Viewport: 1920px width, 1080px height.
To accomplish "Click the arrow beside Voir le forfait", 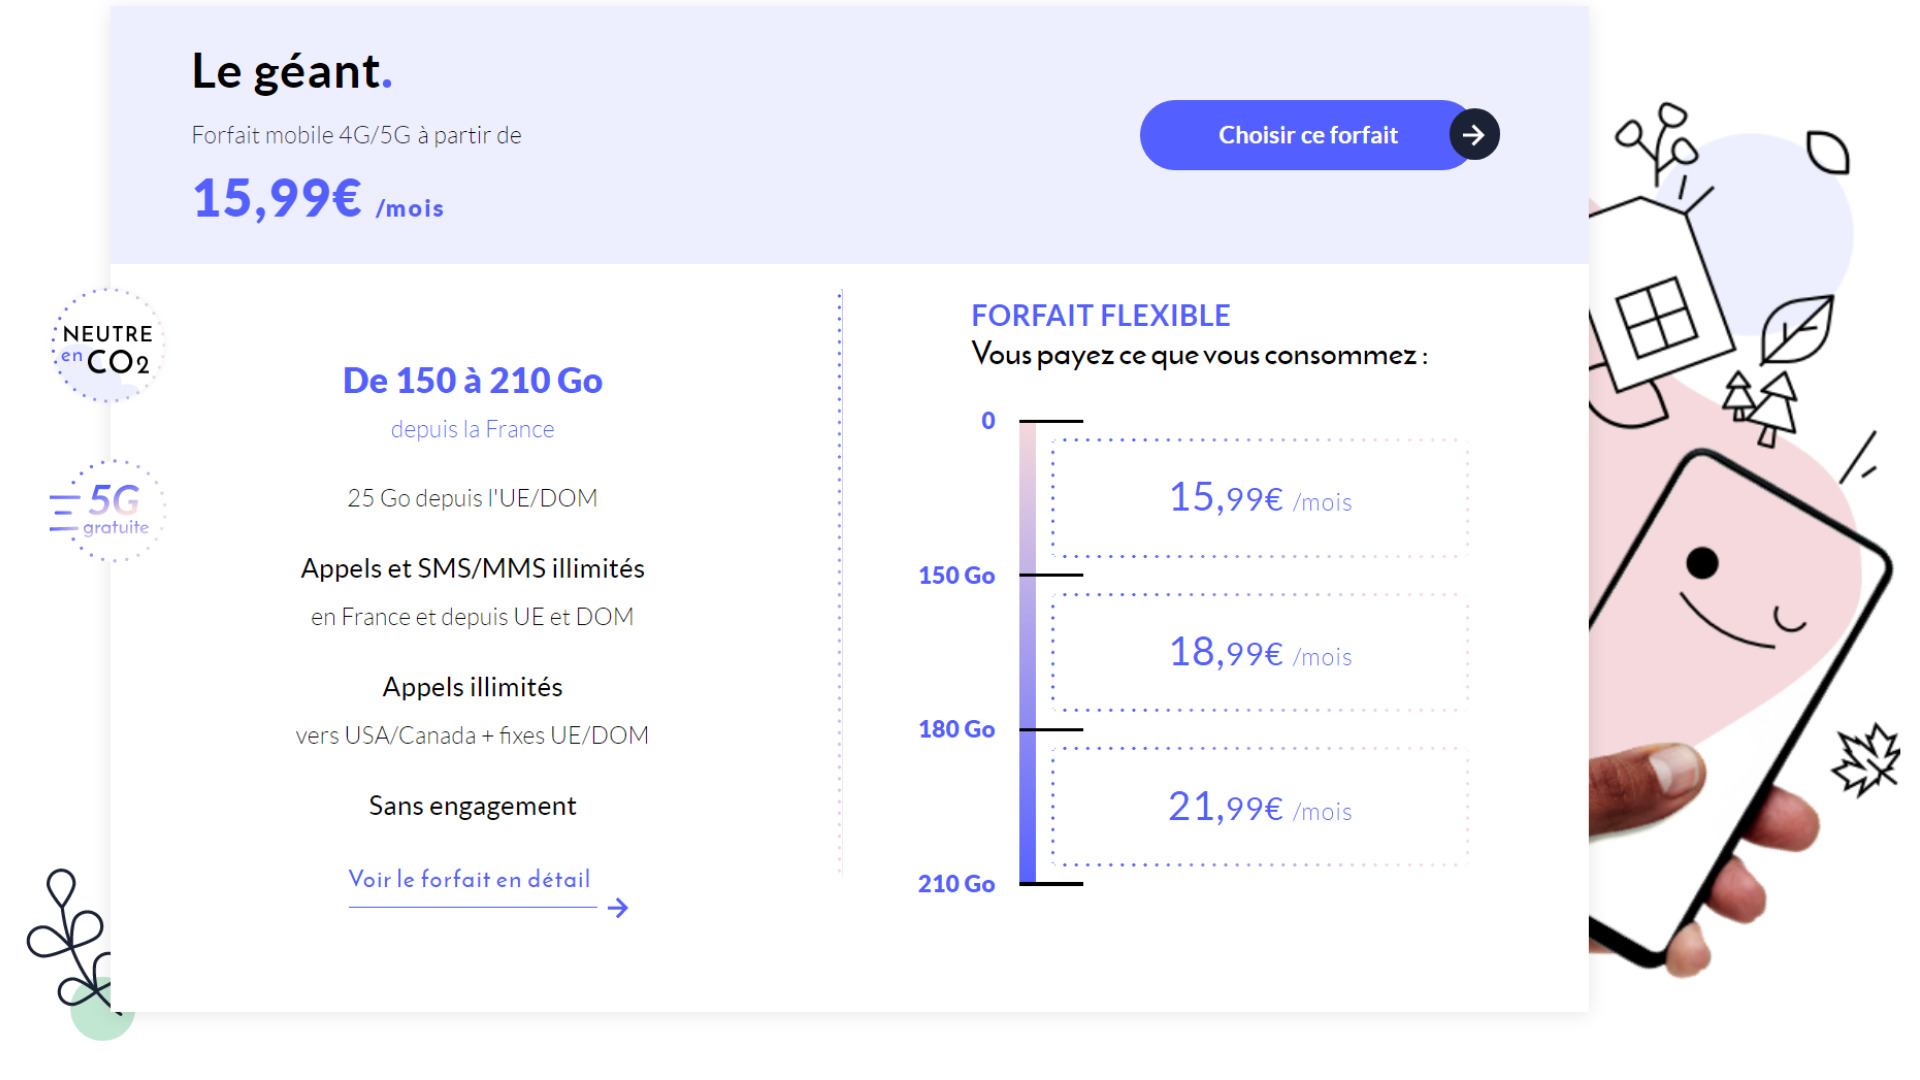I will [618, 908].
